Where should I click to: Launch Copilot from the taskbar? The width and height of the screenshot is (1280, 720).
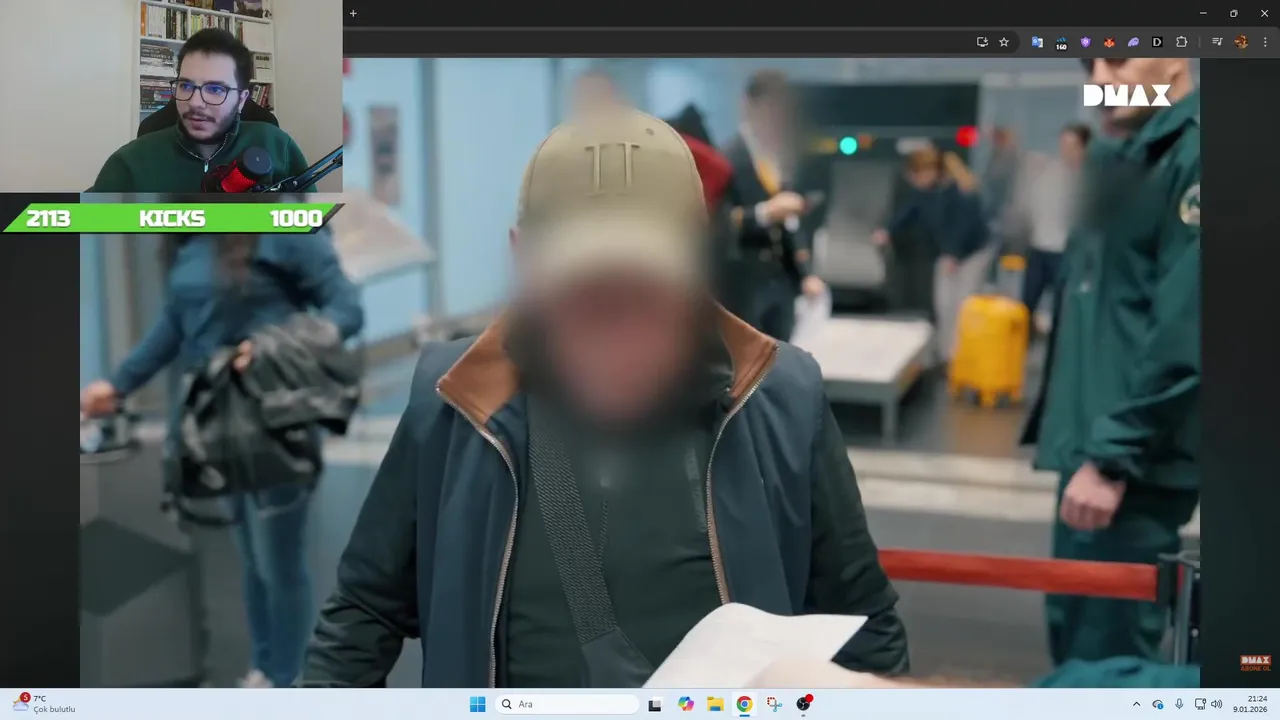coord(686,704)
